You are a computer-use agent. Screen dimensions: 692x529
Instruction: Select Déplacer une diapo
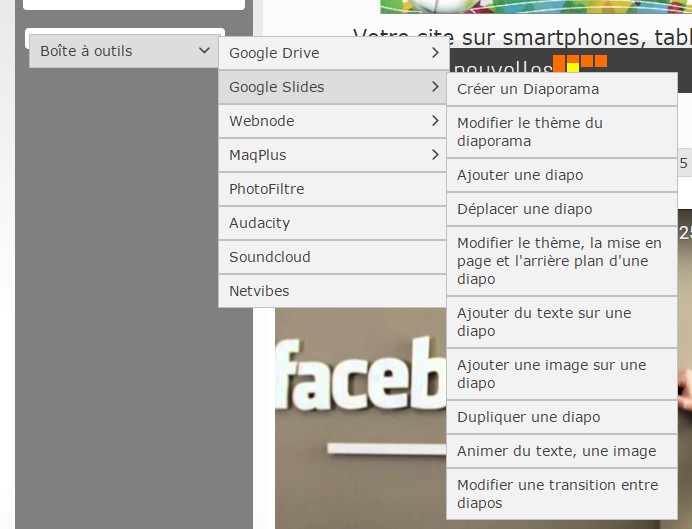562,209
